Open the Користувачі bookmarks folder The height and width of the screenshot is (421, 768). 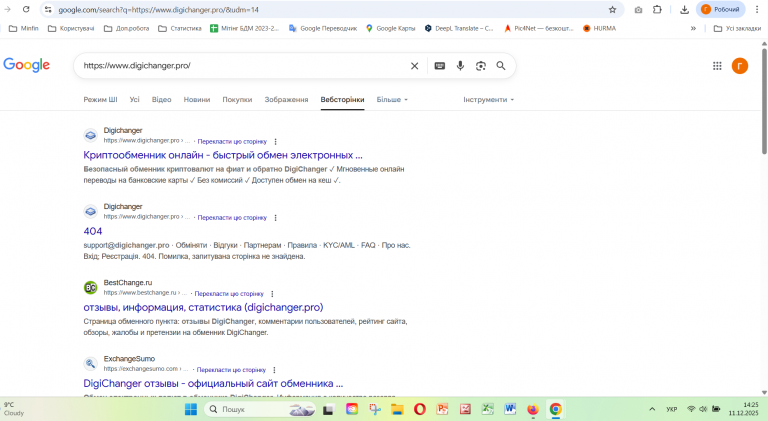click(x=71, y=28)
